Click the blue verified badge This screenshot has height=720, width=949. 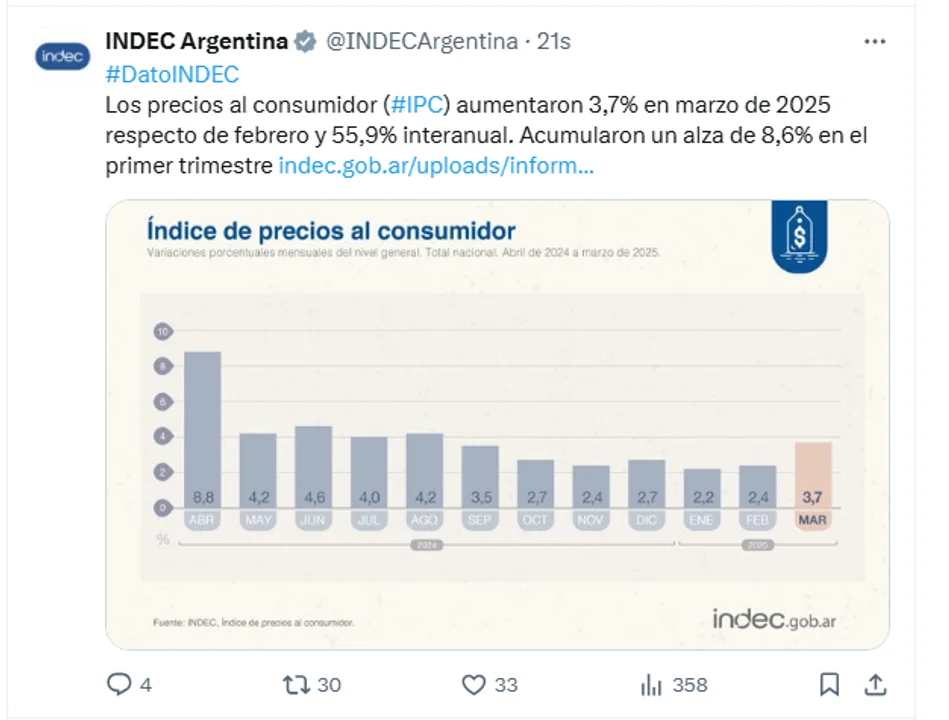click(x=306, y=42)
